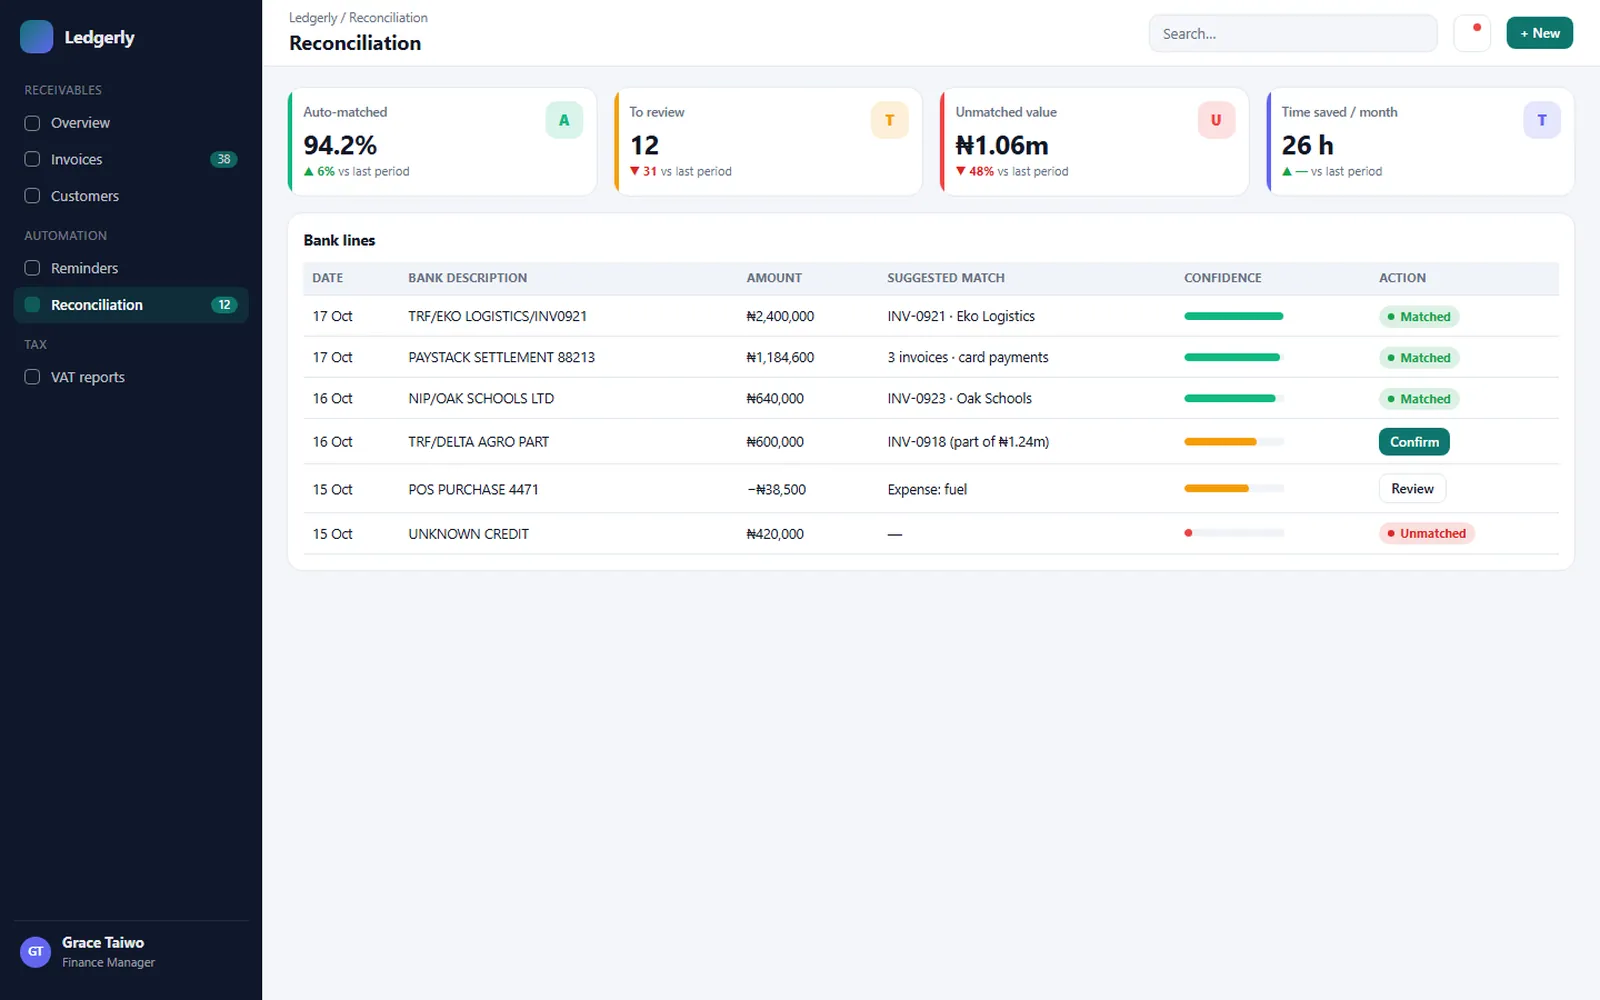The image size is (1600, 1000).
Task: Click Matched status for NIP/OAK SCHOOLS row
Action: [x=1419, y=399]
